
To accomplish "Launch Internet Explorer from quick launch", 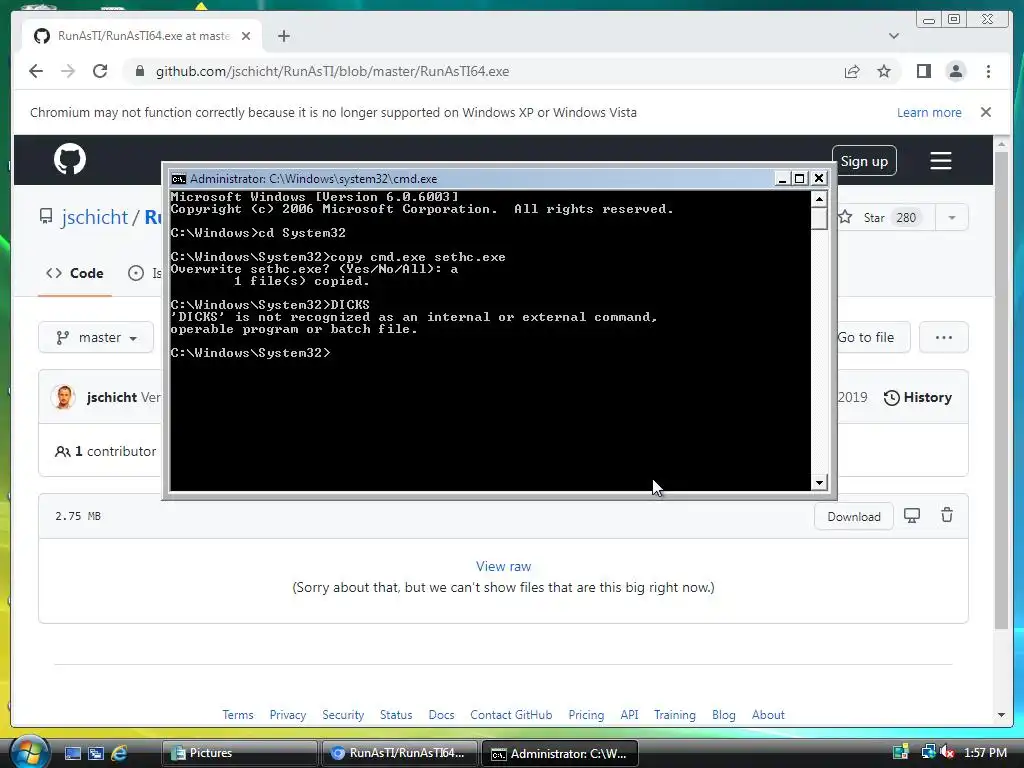I will click(119, 753).
